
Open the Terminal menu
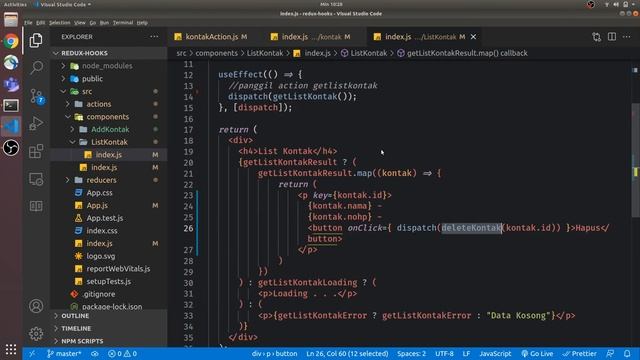(x=123, y=23)
